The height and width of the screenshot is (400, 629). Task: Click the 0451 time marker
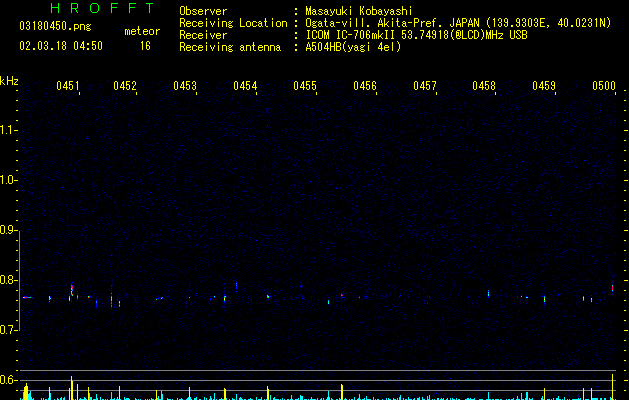click(68, 86)
